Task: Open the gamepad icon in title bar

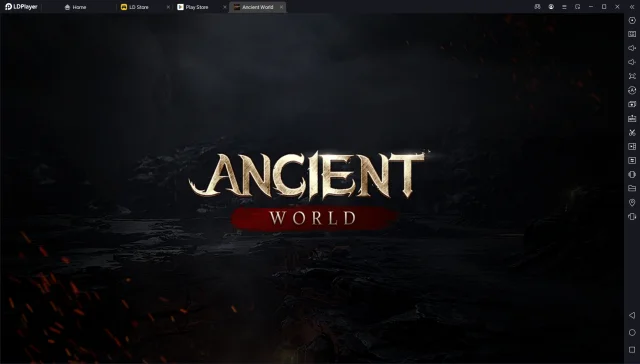Action: point(538,7)
